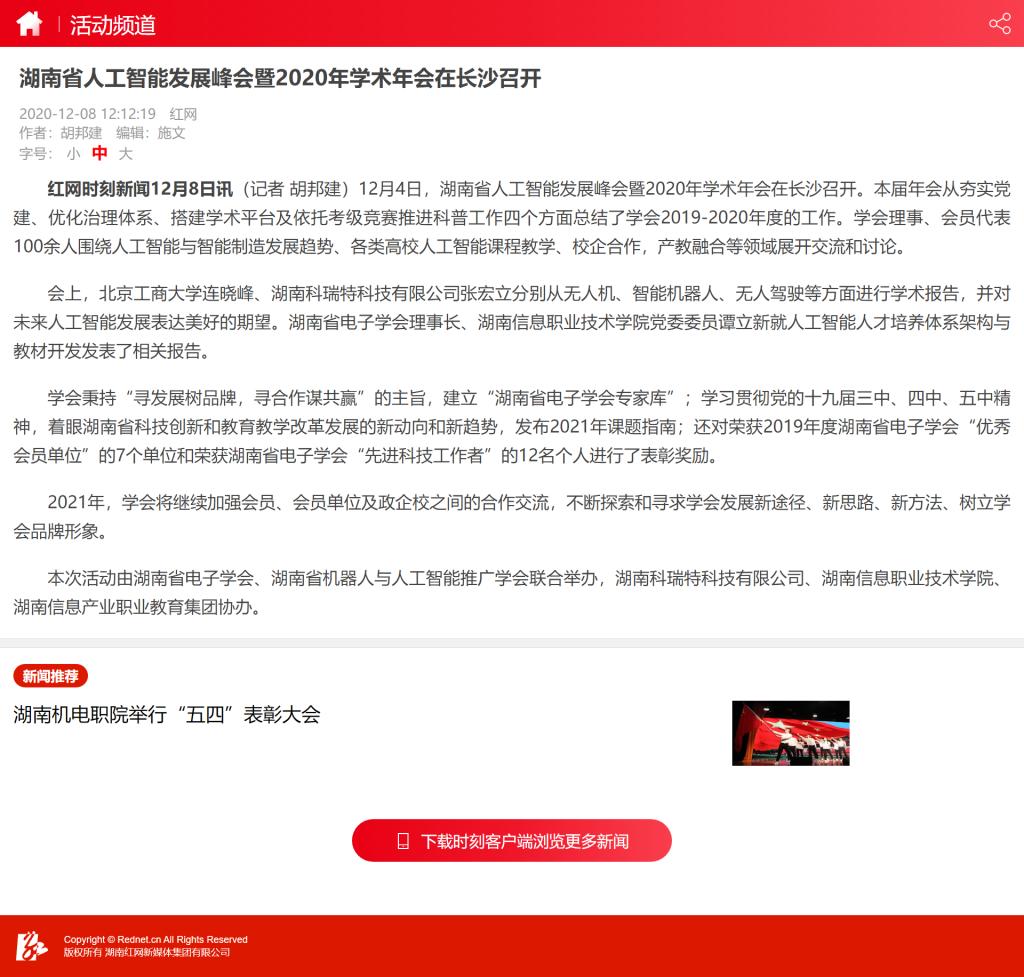Screen dimensions: 1024x977
Task: Click 版权所有 湖南红网新媒体集团有限公司 footer text
Action: coord(147,952)
